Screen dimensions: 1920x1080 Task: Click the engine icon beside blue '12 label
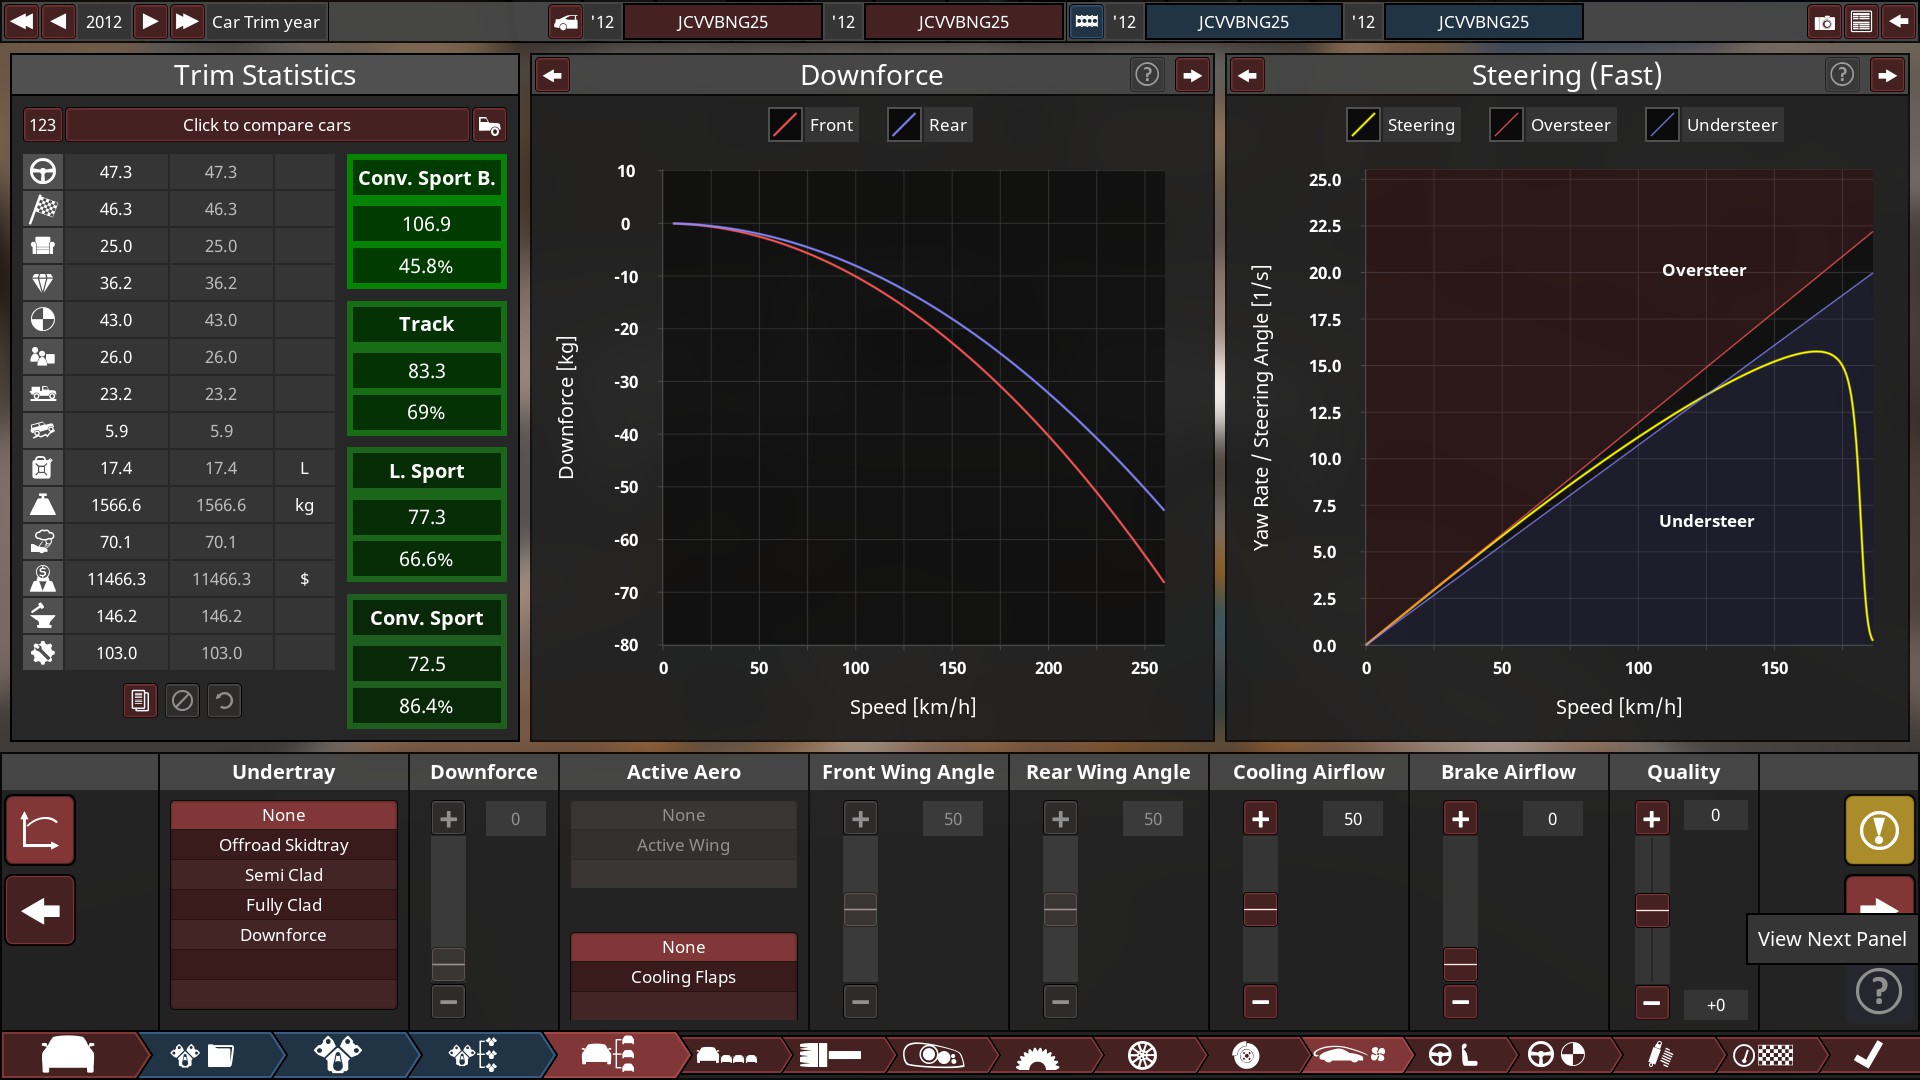point(1086,21)
